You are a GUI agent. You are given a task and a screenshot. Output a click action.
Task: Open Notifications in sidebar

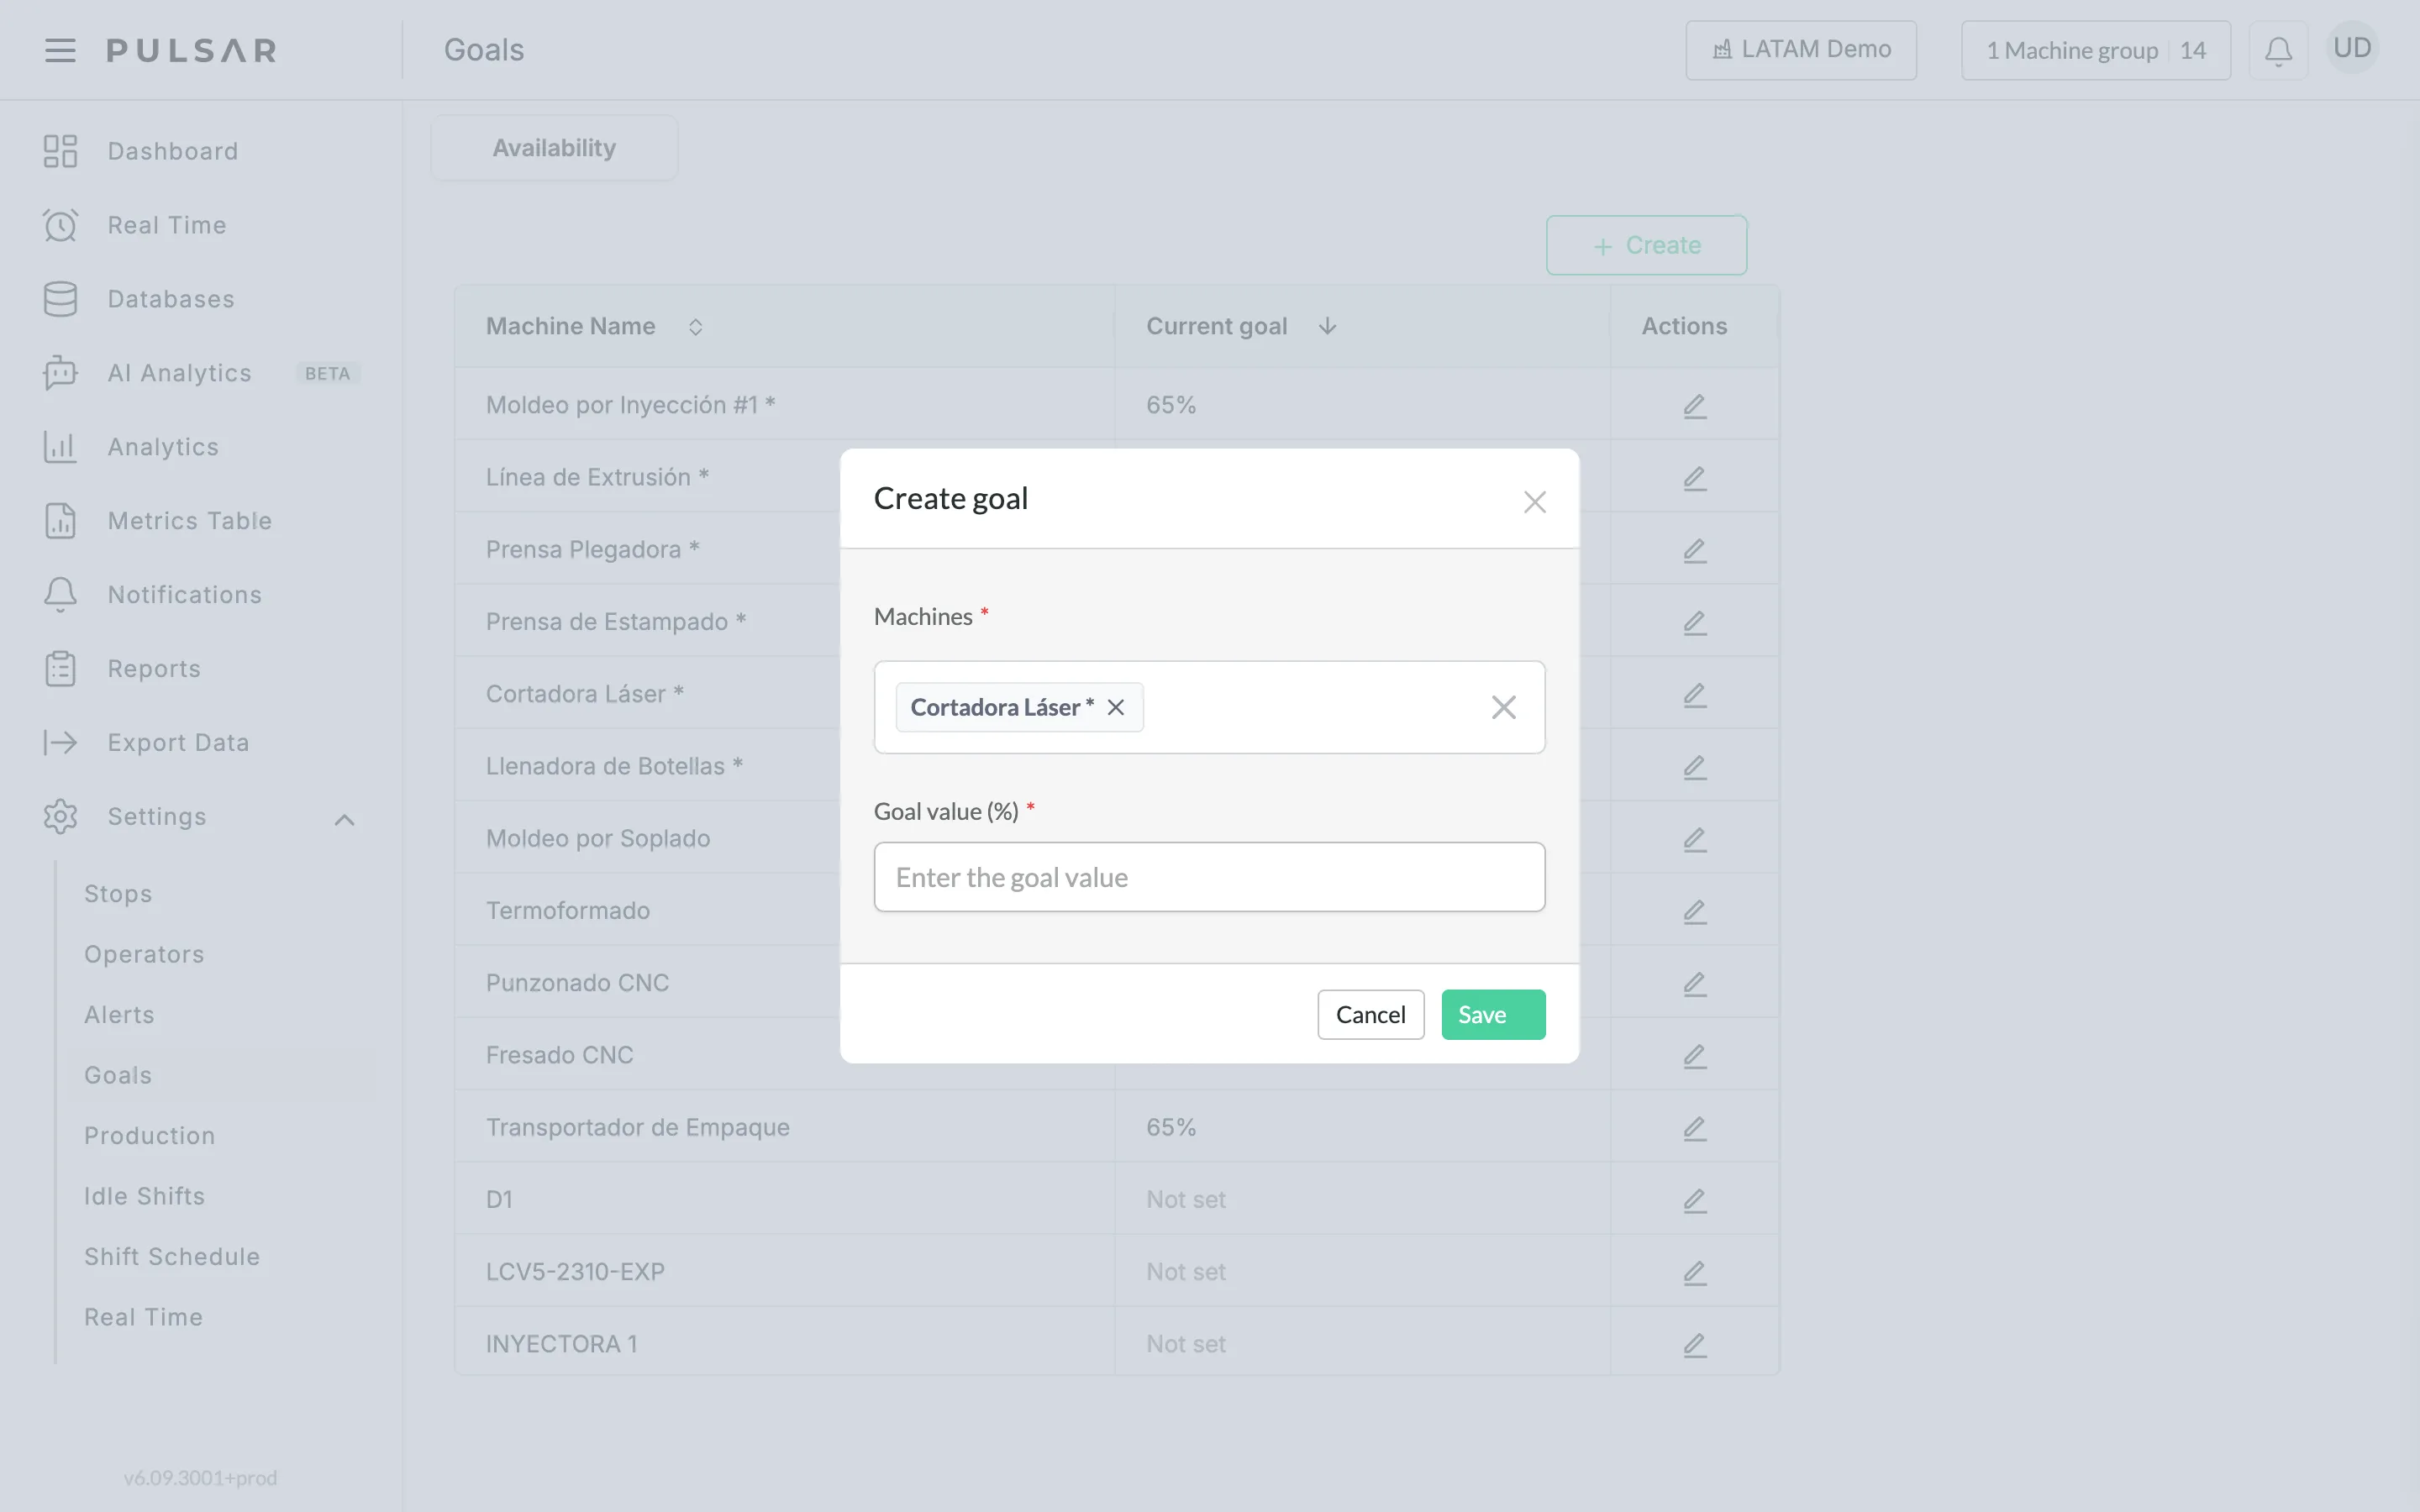pyautogui.click(x=184, y=595)
